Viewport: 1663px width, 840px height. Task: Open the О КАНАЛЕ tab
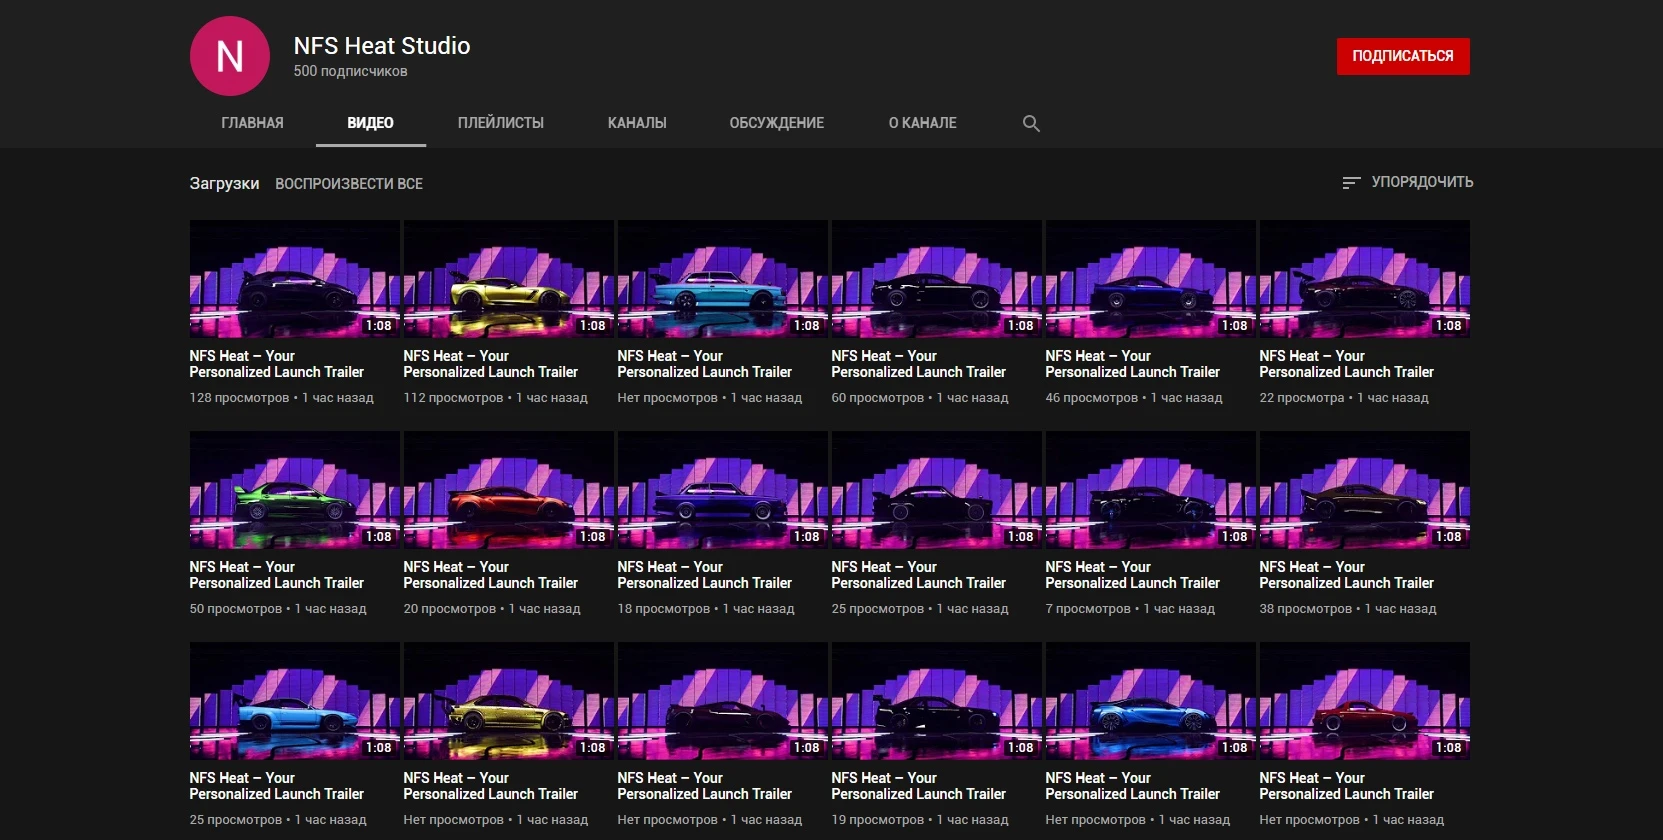click(x=922, y=123)
